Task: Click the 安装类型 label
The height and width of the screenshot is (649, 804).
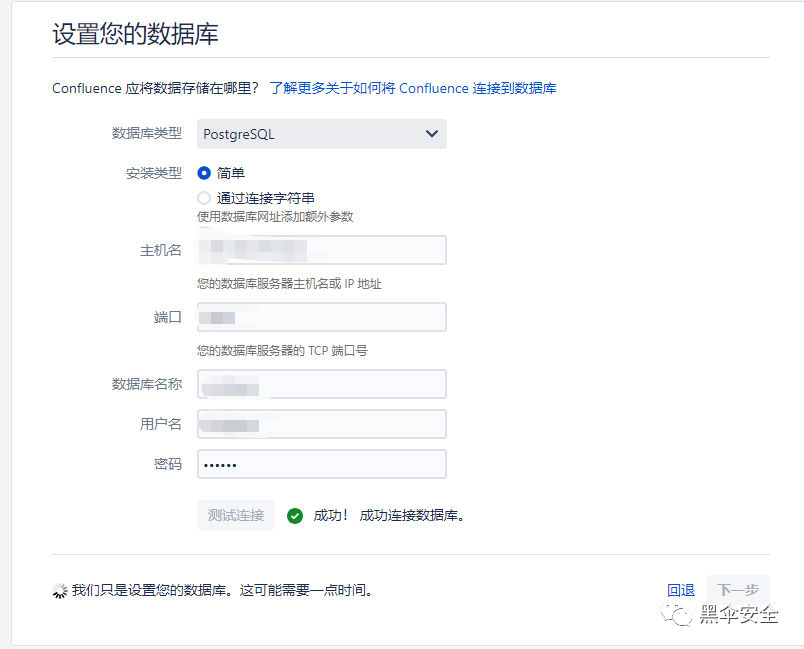Action: pyautogui.click(x=154, y=173)
